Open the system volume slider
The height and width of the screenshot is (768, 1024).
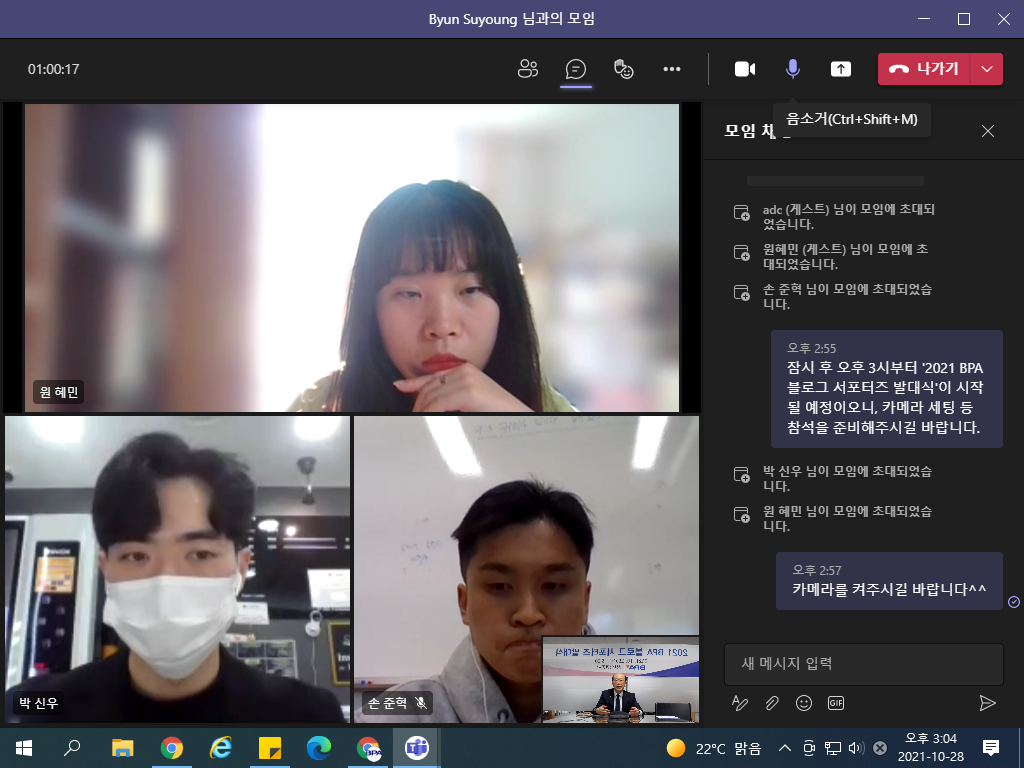[855, 747]
